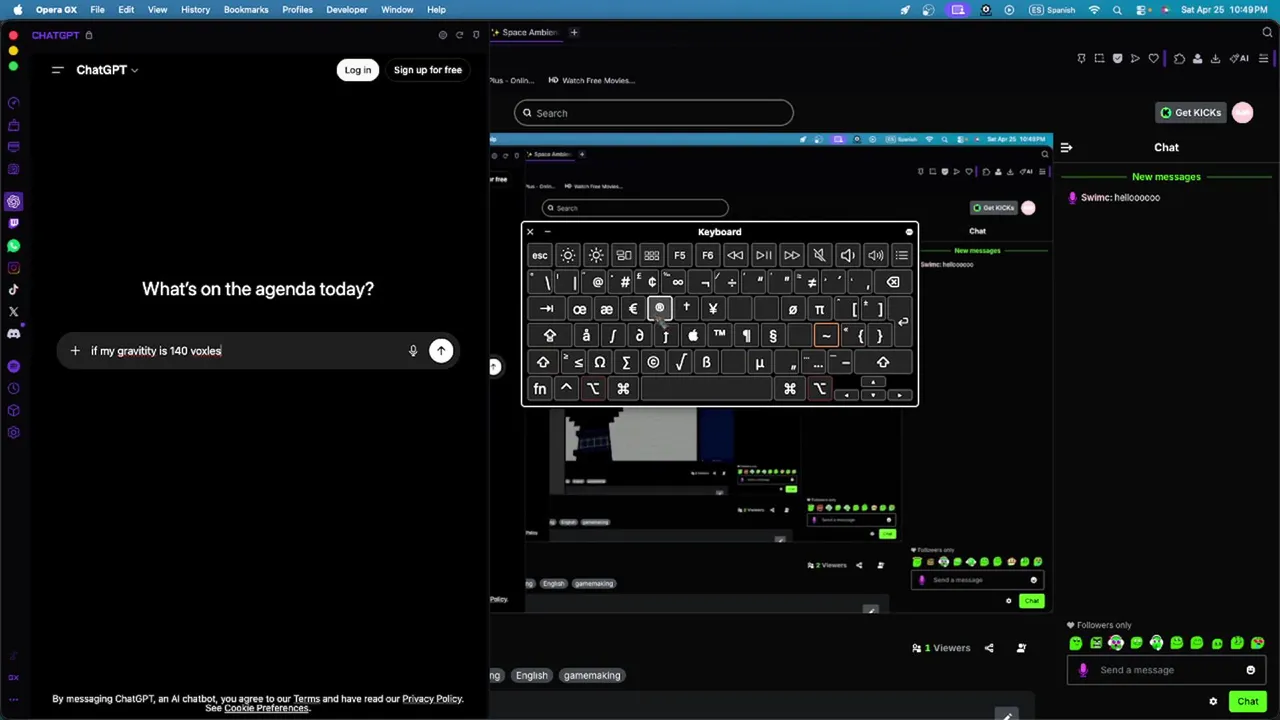Click the Log in button
Screen dimensions: 1280x720
pyautogui.click(x=357, y=70)
